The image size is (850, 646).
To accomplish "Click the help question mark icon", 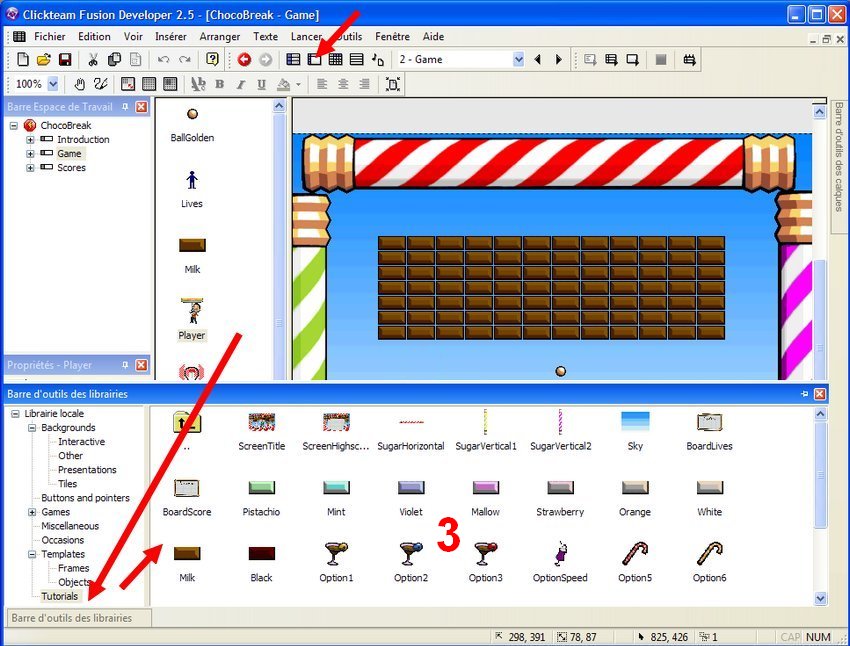I will pos(212,59).
